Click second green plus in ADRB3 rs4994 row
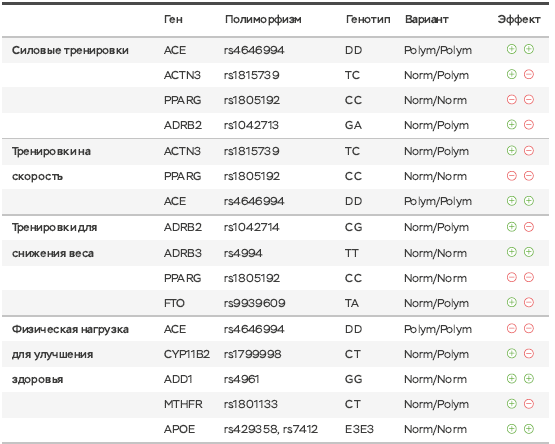The image size is (555, 444). click(529, 252)
